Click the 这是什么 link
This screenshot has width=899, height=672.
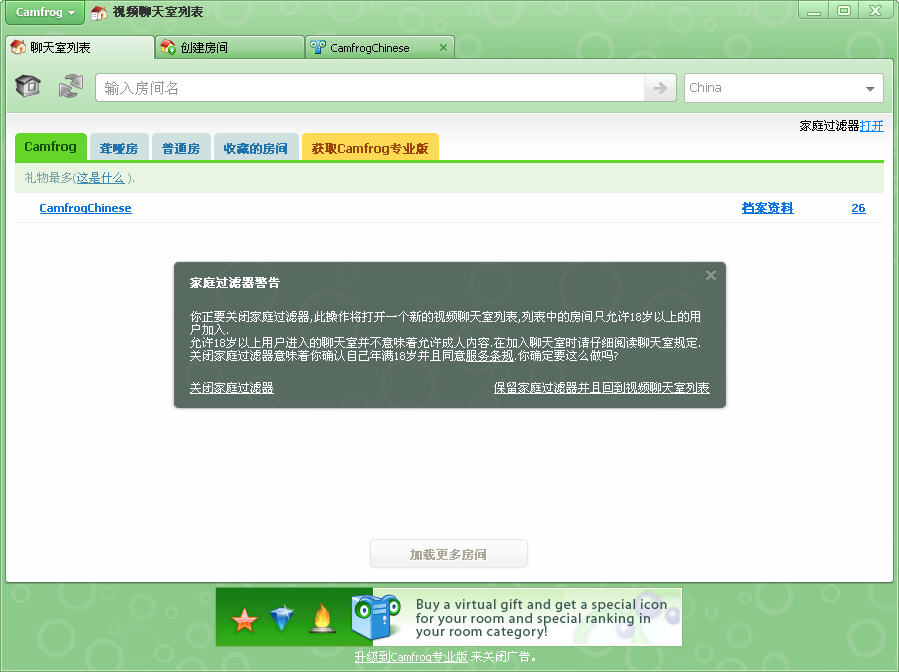coord(100,178)
